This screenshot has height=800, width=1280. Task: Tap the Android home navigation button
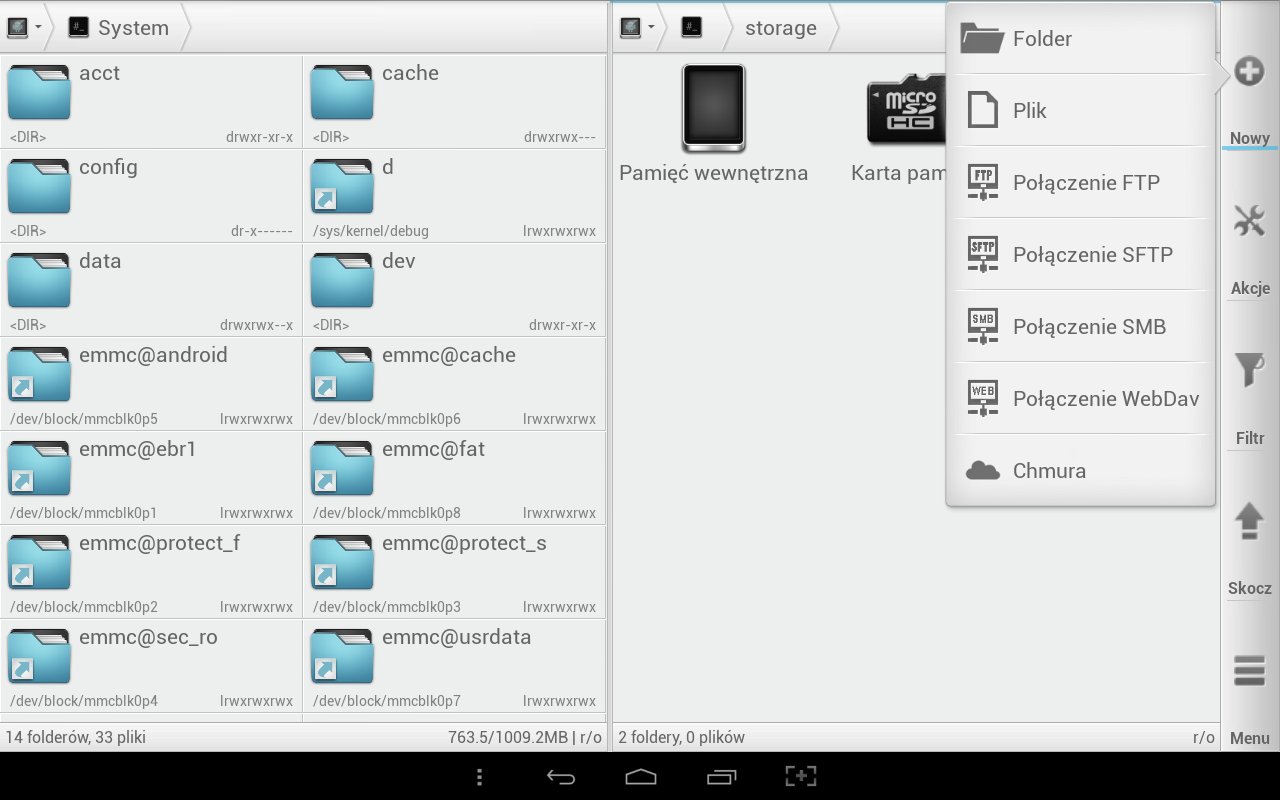[640, 776]
